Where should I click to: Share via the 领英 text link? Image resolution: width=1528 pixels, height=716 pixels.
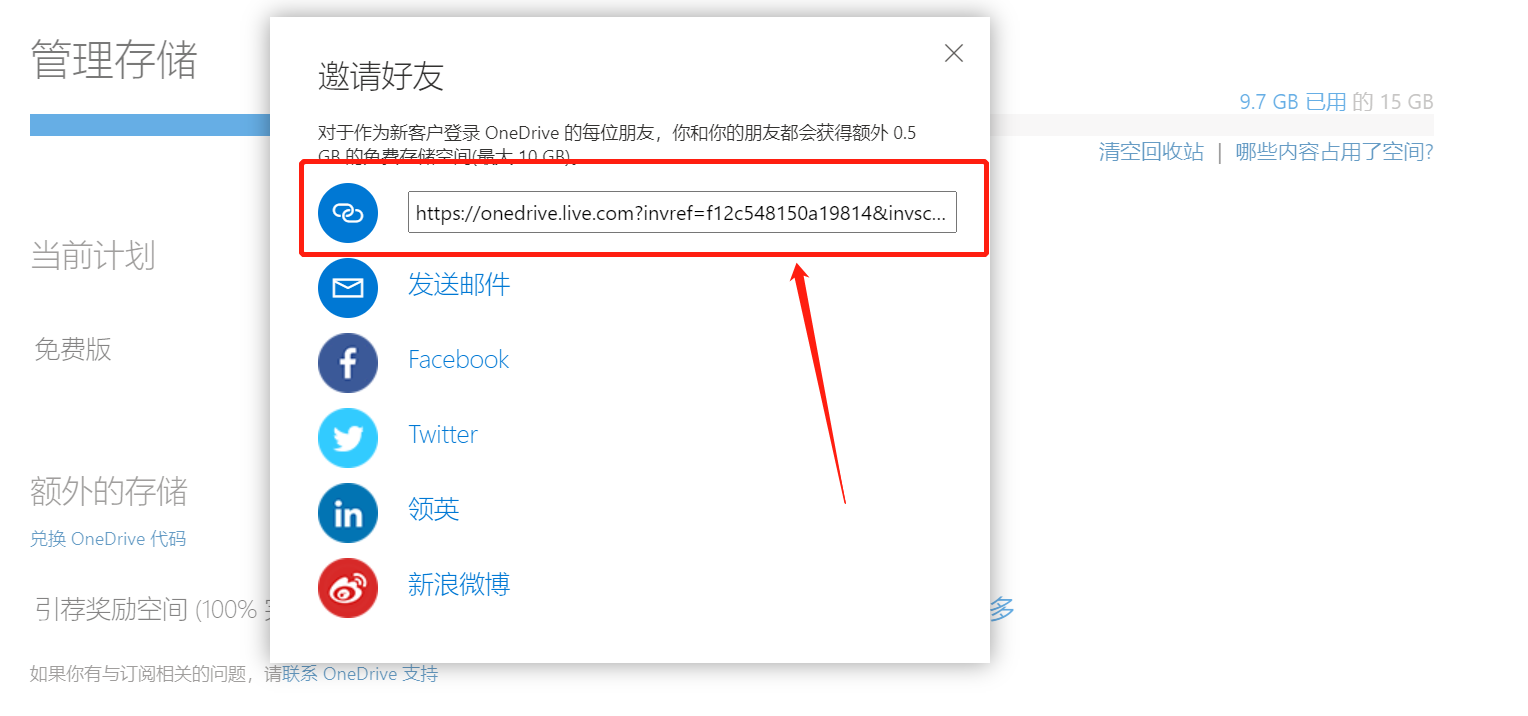tap(434, 510)
